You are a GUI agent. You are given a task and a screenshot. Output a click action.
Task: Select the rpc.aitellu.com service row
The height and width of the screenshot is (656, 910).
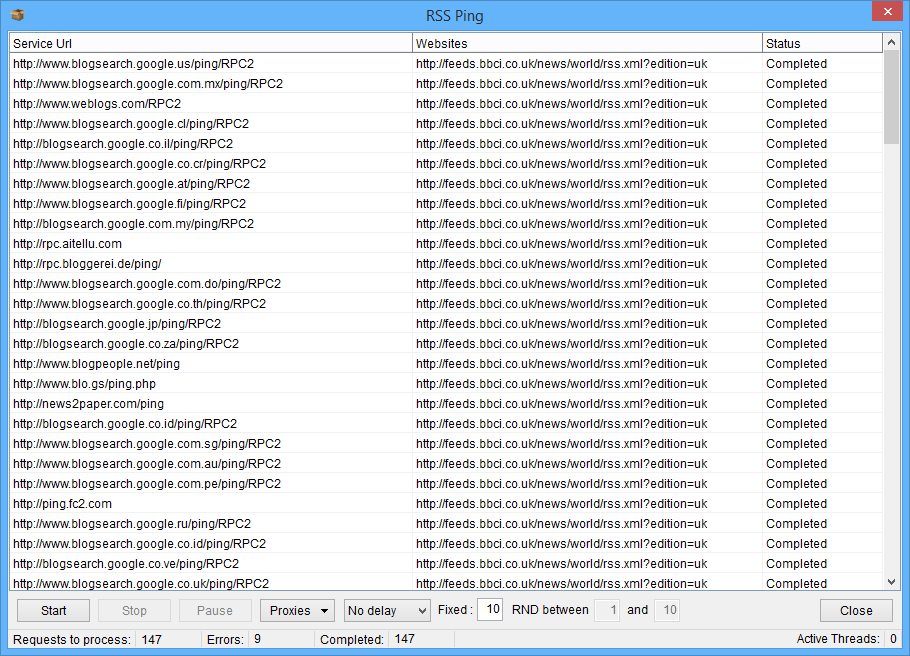click(x=68, y=244)
